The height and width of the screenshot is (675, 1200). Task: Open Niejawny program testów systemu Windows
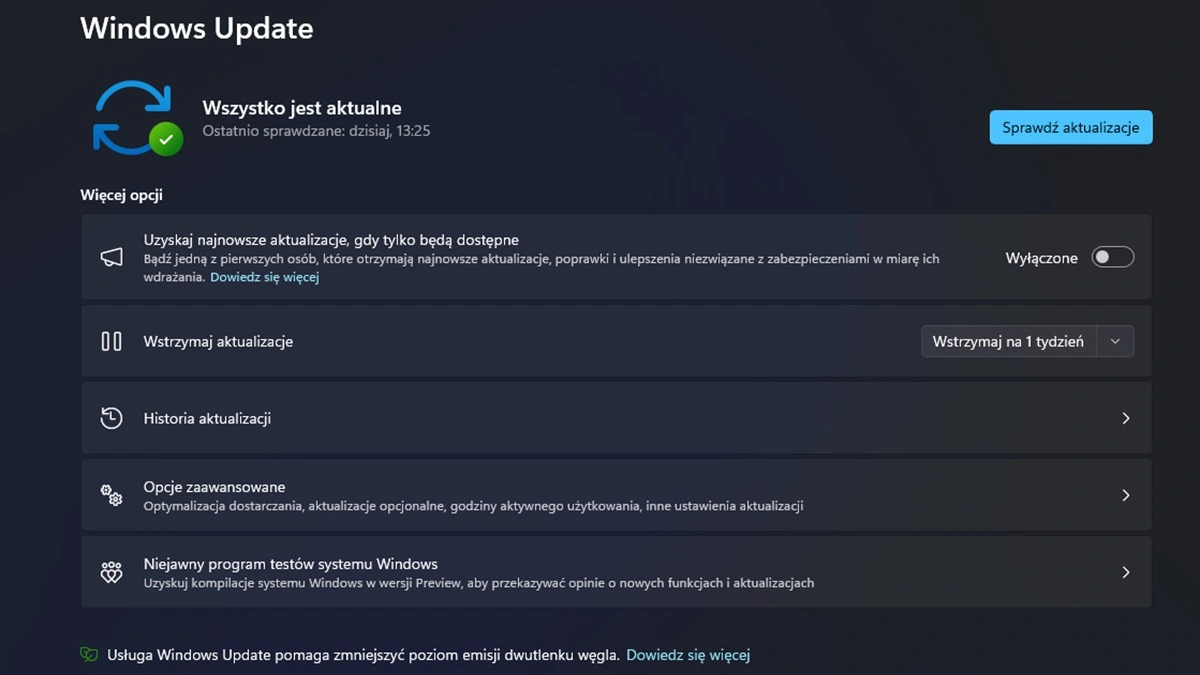[x=290, y=564]
